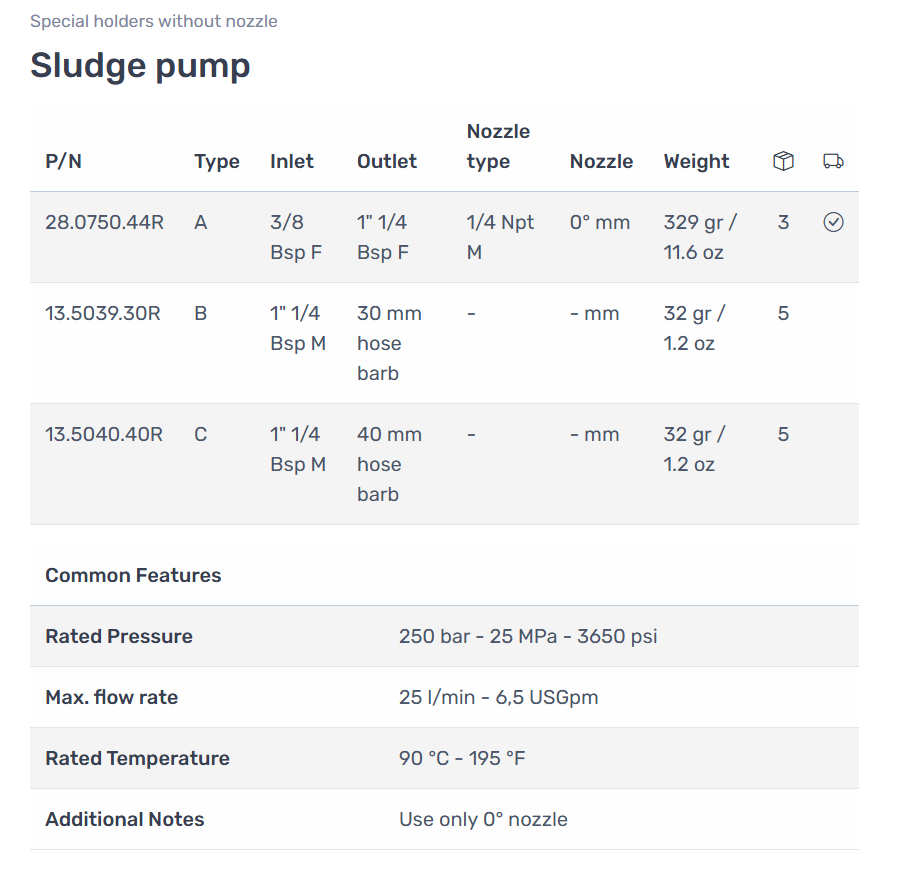Select part number 28.0750.44R
Screen dimensions: 904x875
pyautogui.click(x=104, y=222)
